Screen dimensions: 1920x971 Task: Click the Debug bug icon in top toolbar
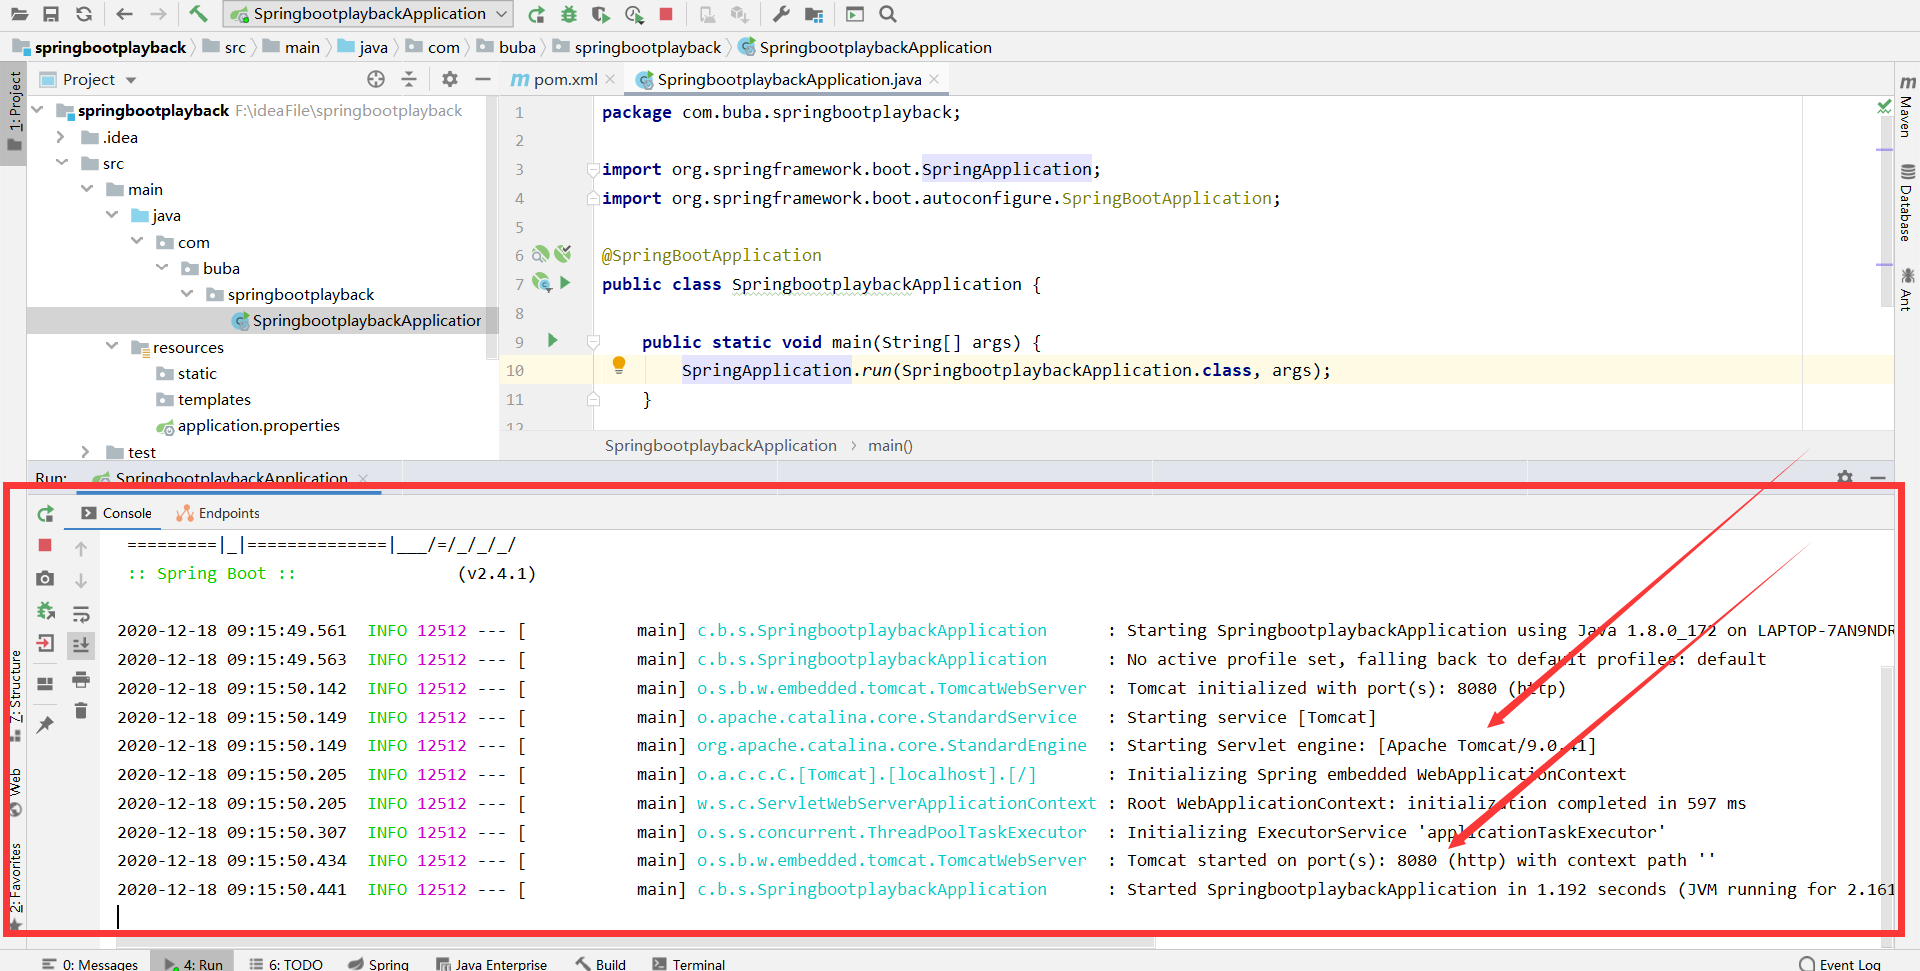[x=569, y=14]
